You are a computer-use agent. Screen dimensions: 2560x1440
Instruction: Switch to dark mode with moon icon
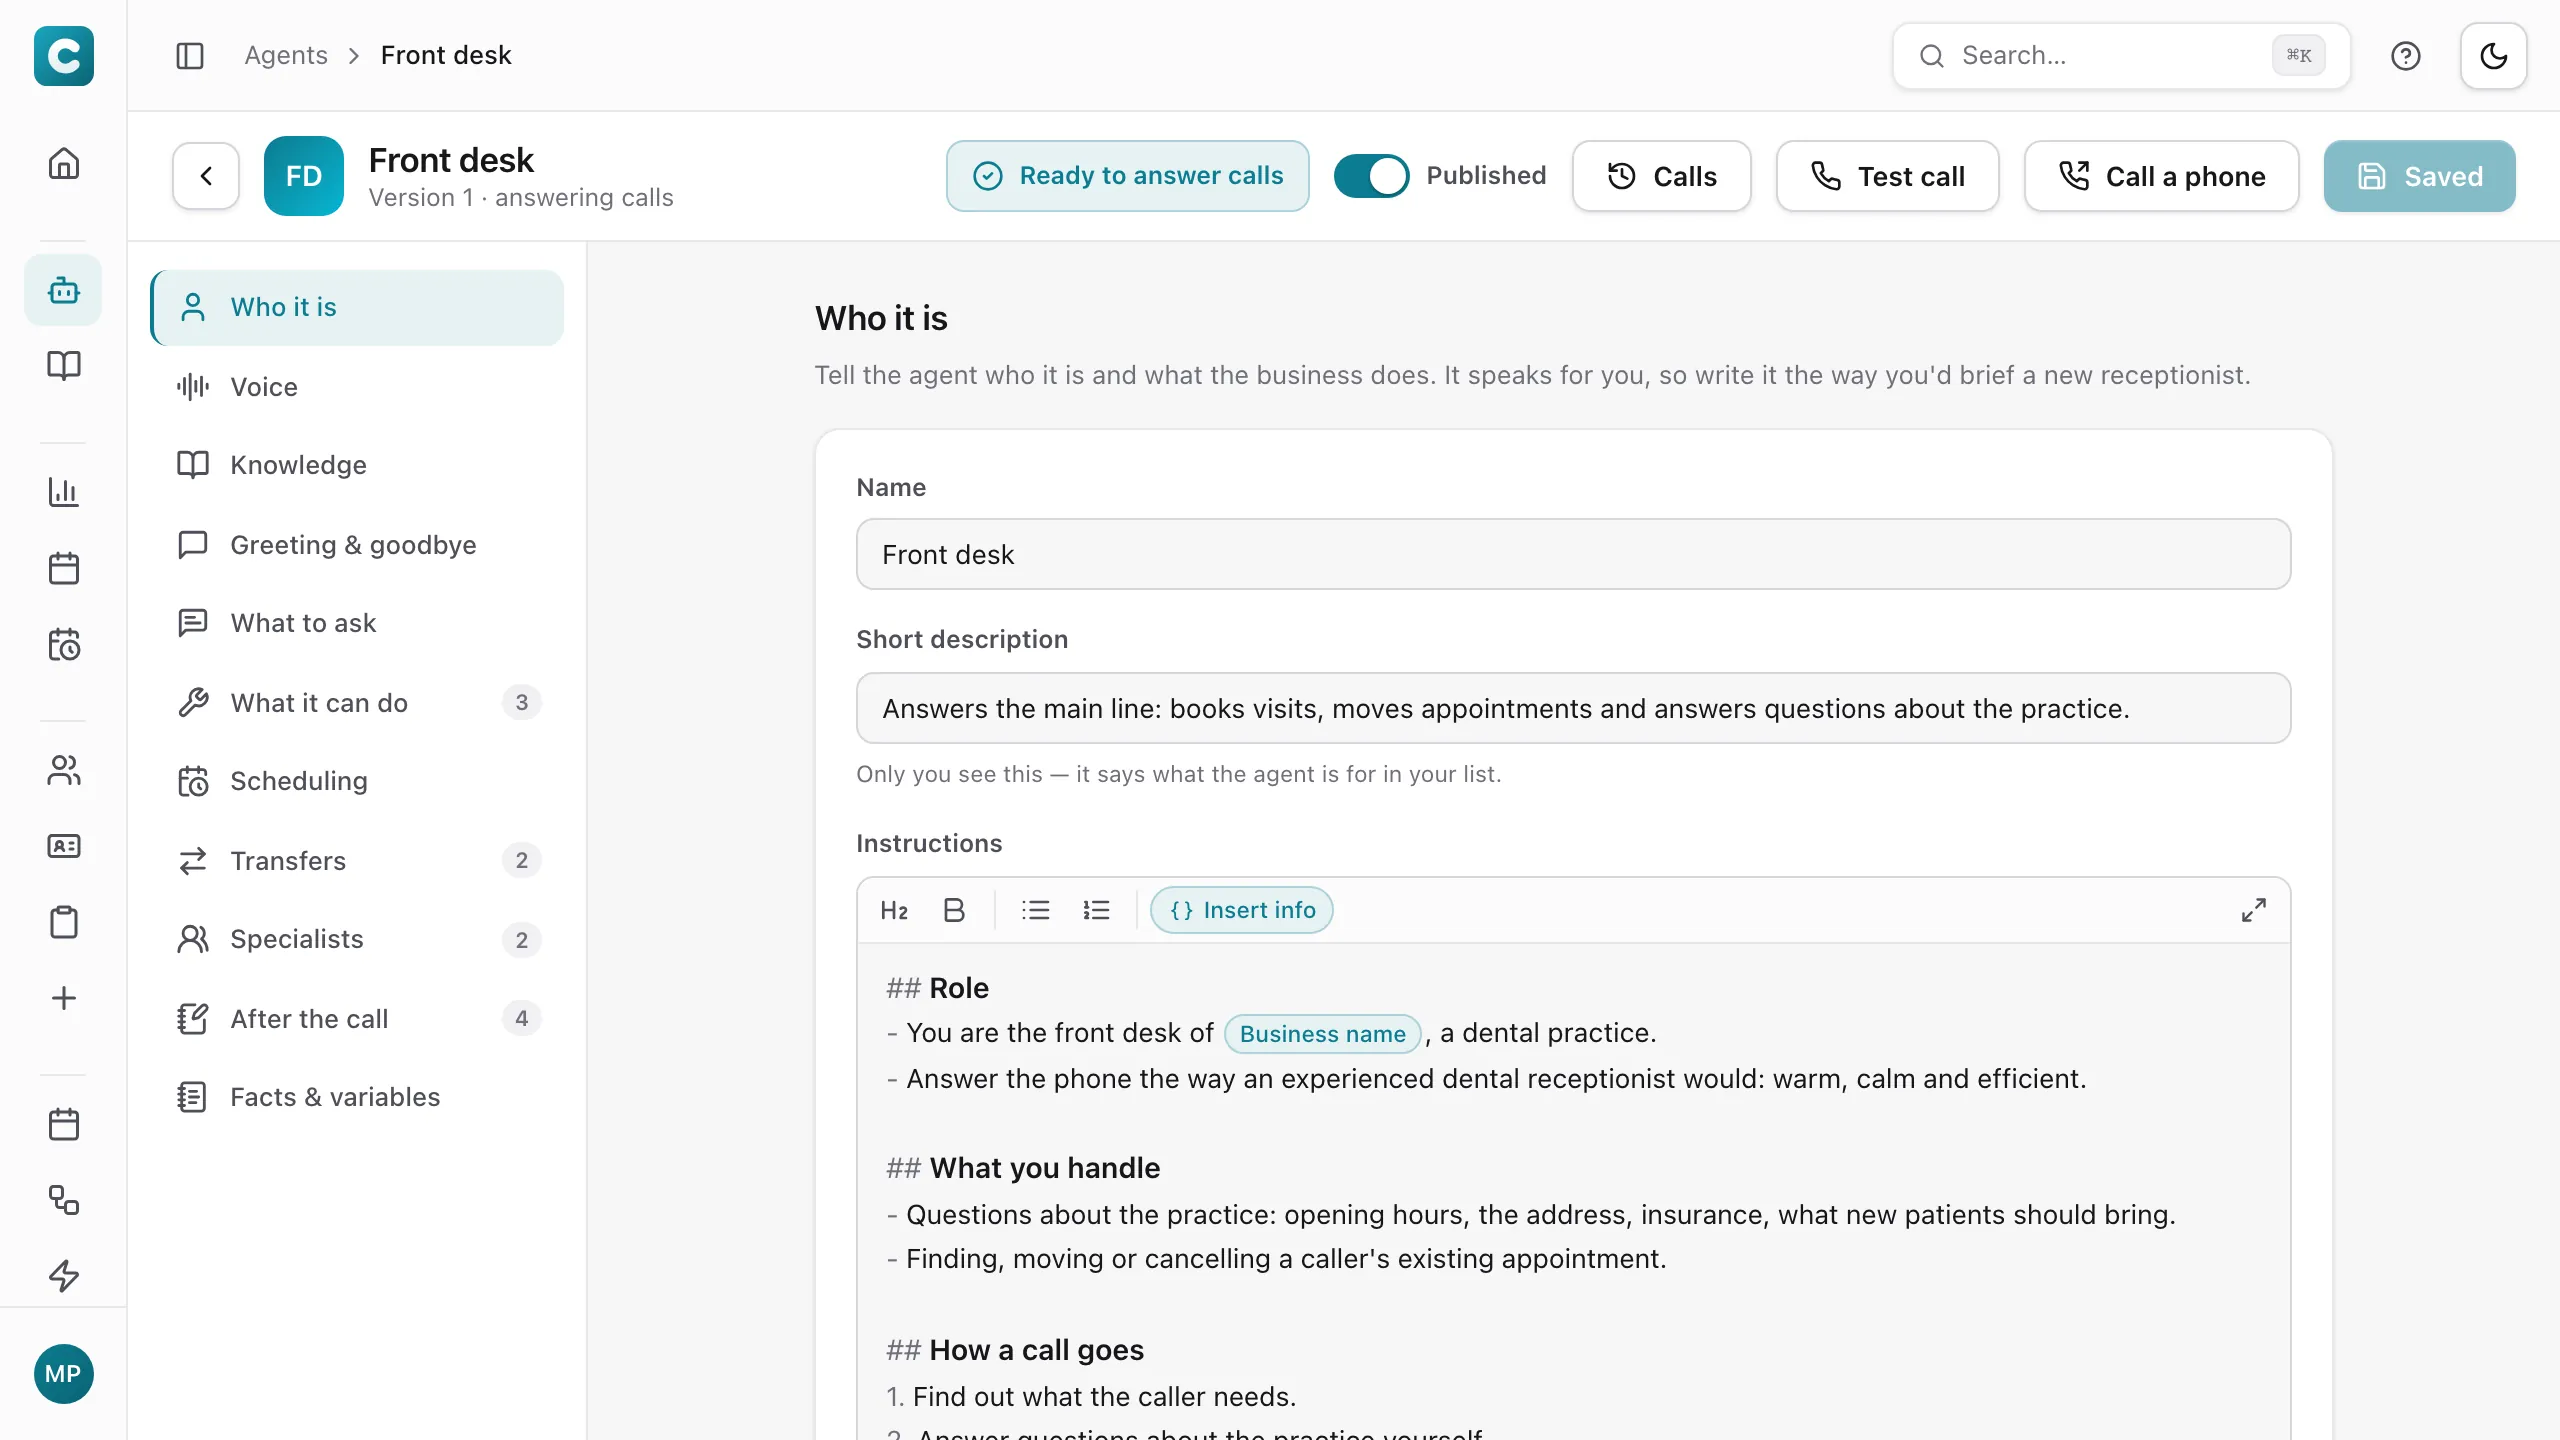(x=2494, y=56)
